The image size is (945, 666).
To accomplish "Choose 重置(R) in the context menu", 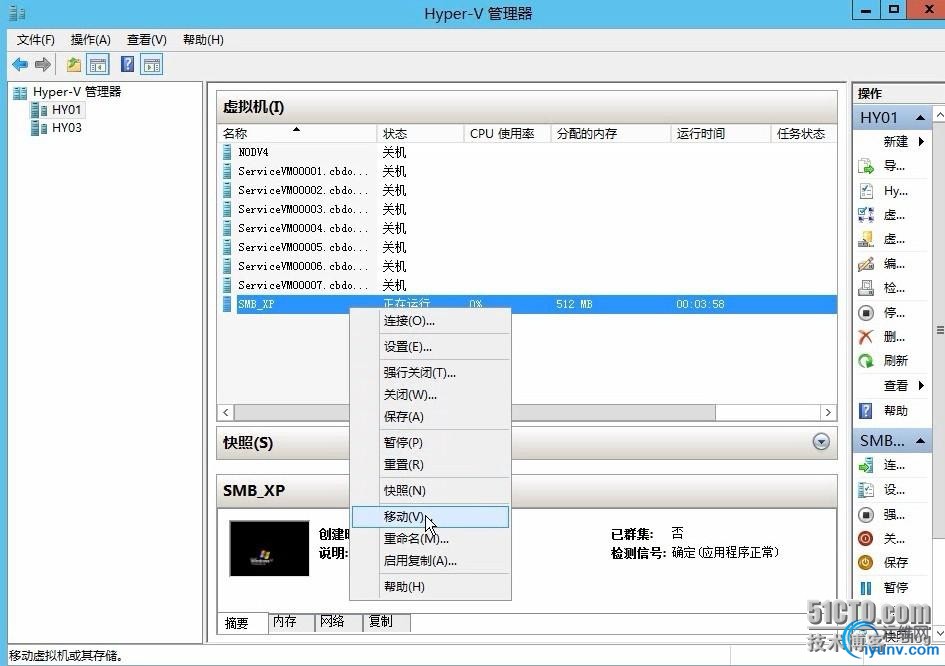I will 430,465.
